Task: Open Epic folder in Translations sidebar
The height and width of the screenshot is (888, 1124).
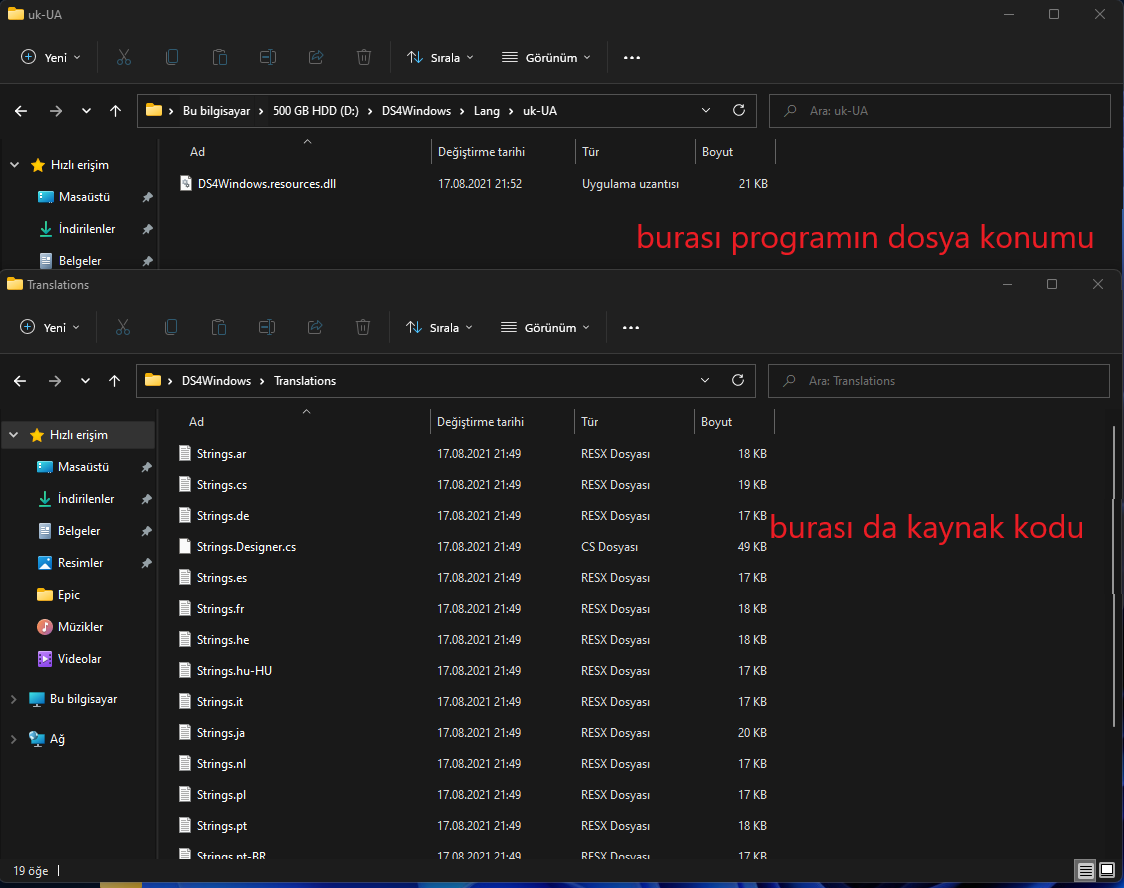Action: tap(69, 595)
